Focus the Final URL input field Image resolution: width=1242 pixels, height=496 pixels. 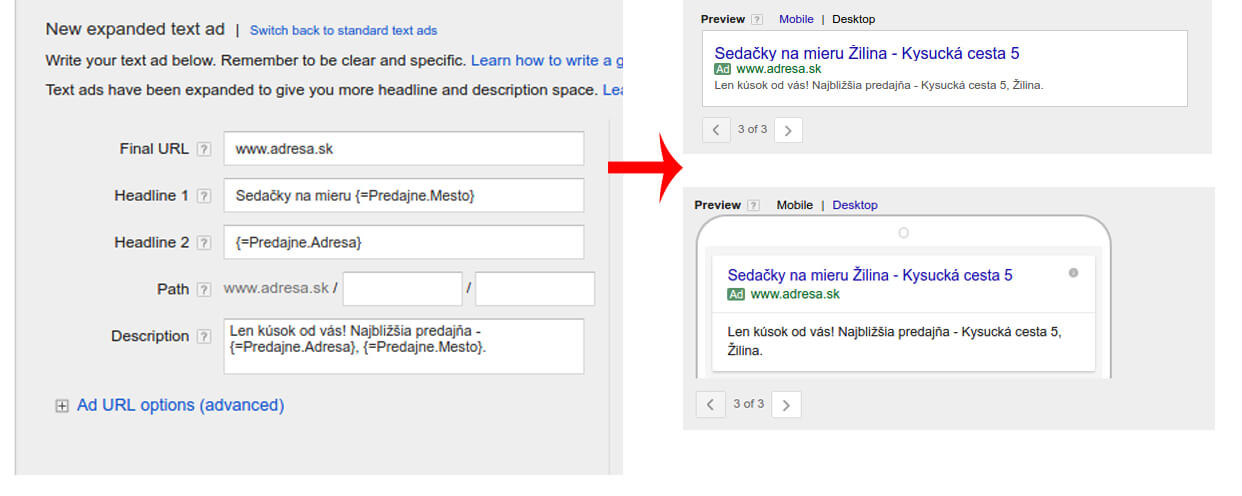tap(404, 148)
